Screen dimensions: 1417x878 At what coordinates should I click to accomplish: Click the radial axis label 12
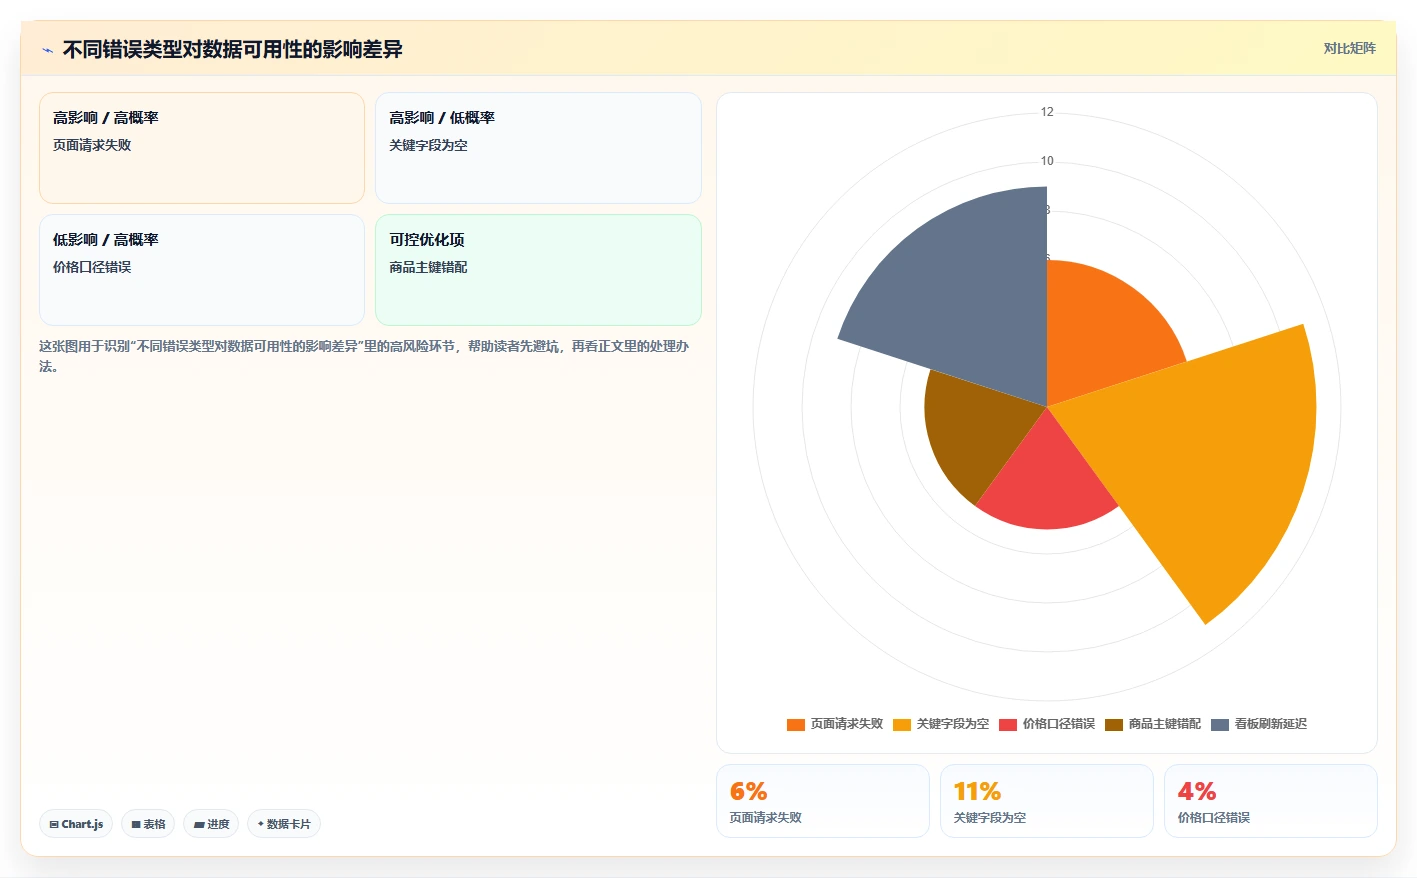[x=1047, y=112]
